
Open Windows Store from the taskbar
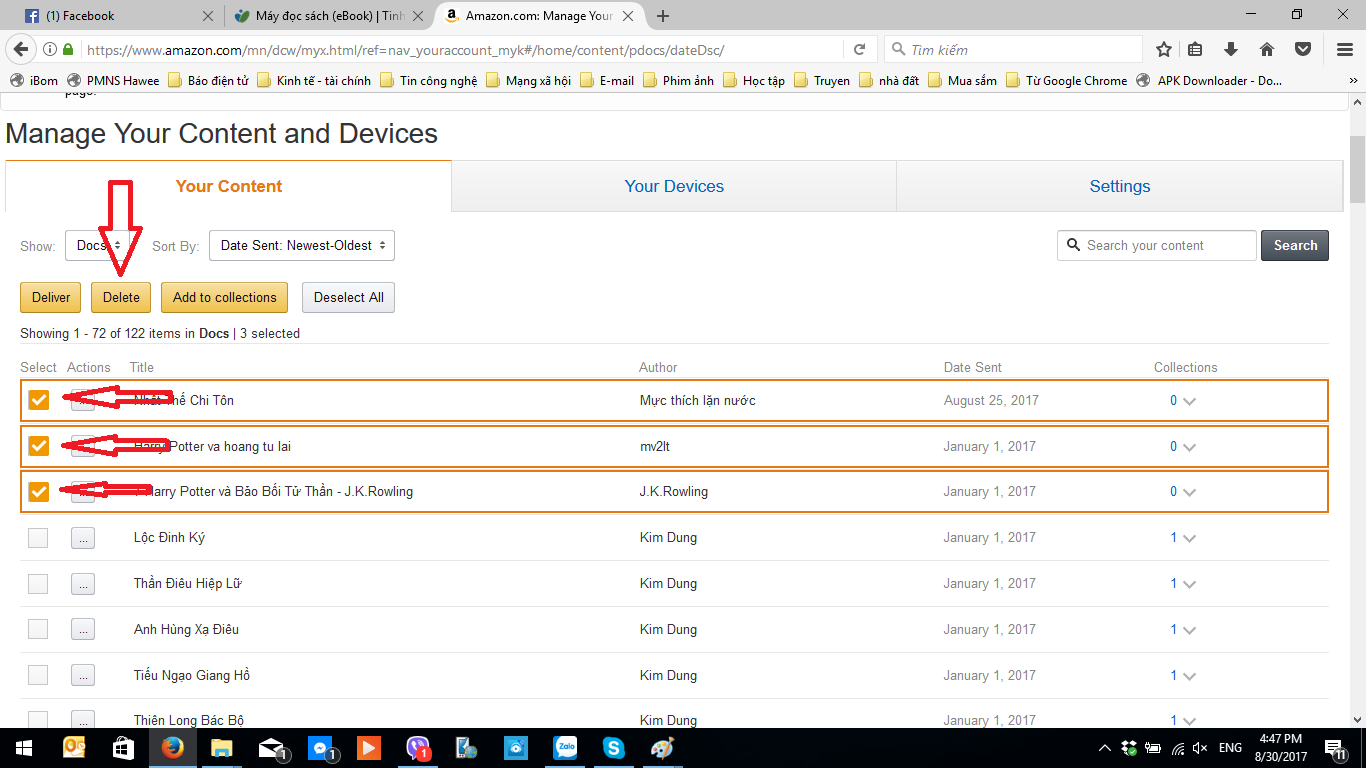[x=123, y=748]
